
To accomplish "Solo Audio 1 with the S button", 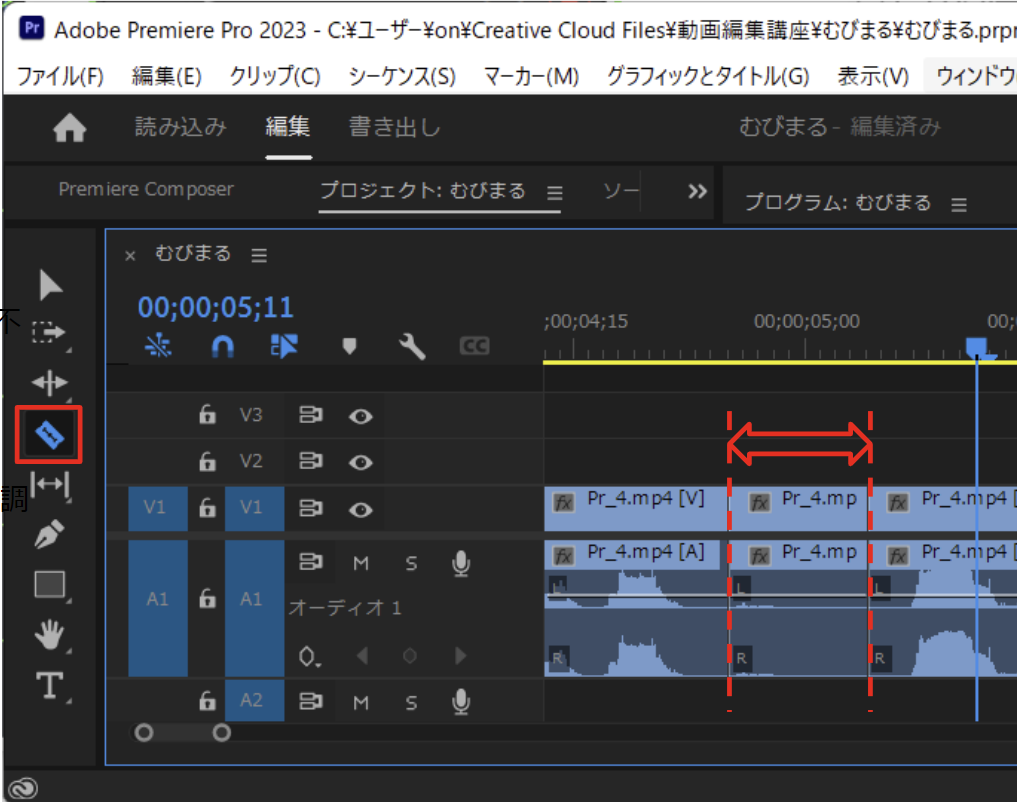I will 411,562.
